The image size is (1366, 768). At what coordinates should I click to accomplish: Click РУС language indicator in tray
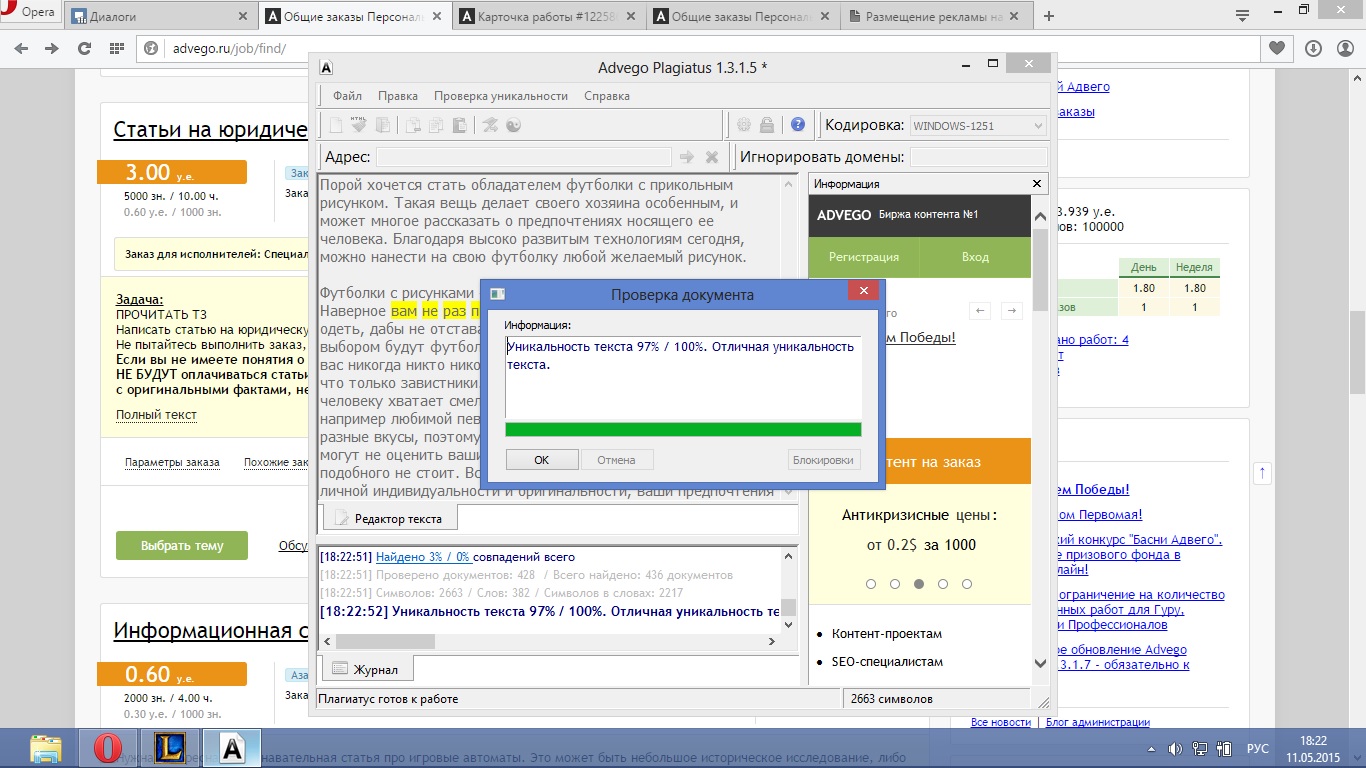pos(1258,749)
